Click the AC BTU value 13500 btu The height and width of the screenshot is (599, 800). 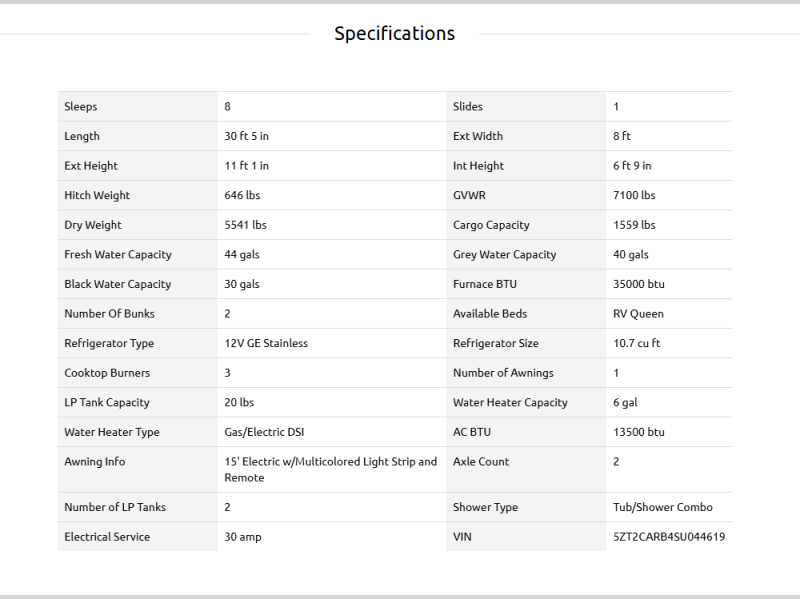638,432
